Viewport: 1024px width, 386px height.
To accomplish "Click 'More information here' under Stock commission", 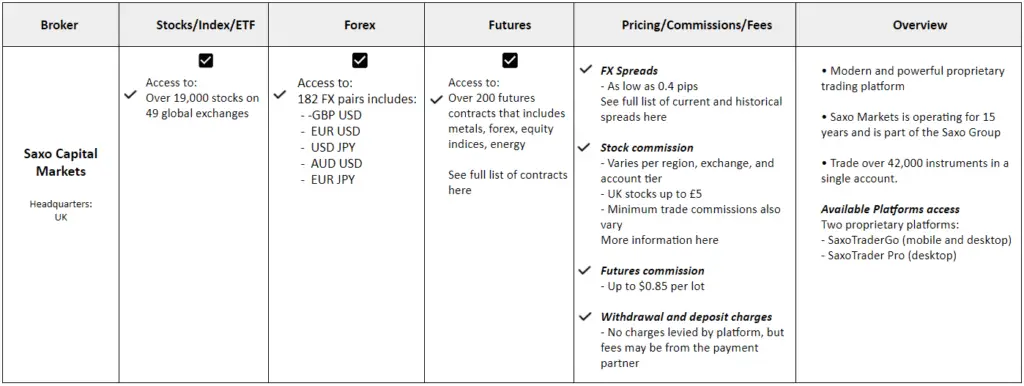I will click(x=659, y=240).
